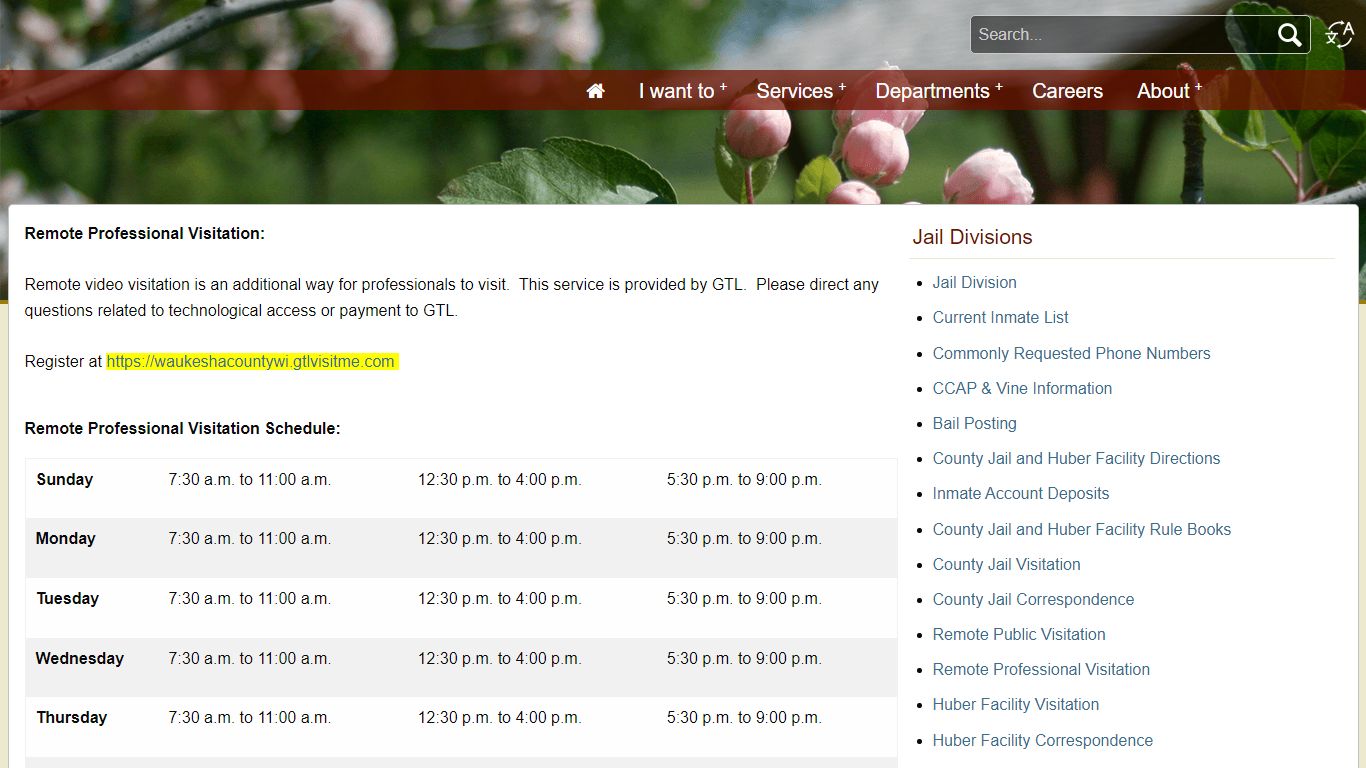Expand the About menu
Image resolution: width=1366 pixels, height=768 pixels.
click(1169, 91)
